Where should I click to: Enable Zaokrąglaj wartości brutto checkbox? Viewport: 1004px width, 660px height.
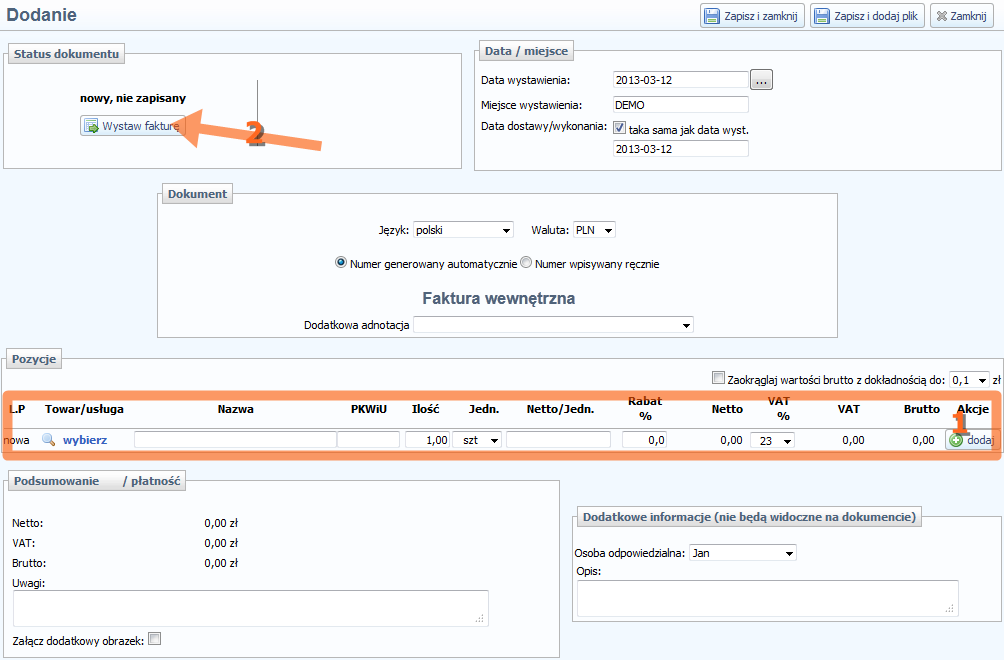coord(718,378)
